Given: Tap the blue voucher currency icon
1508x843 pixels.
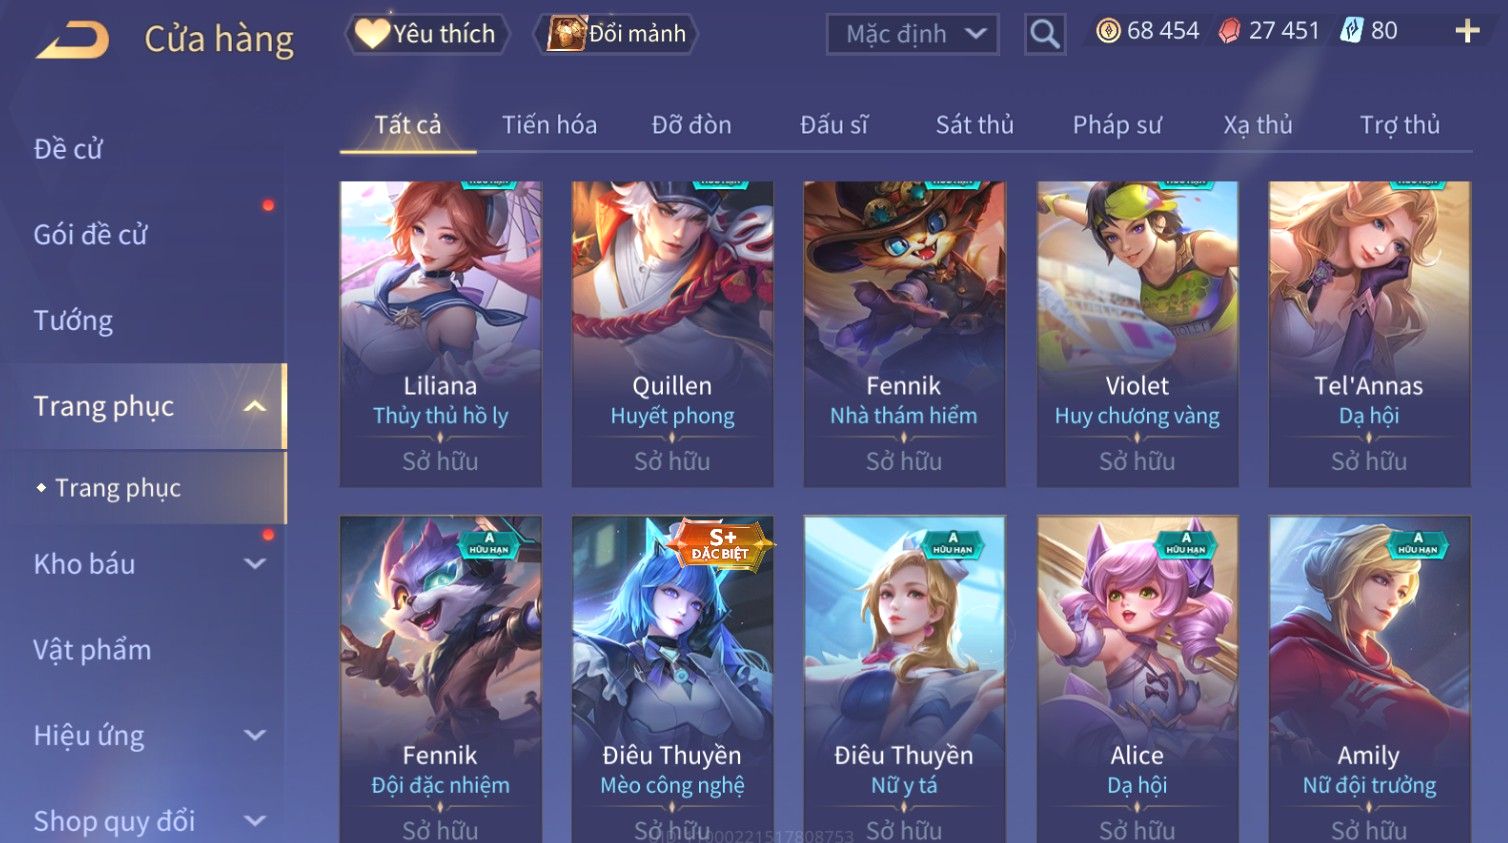Looking at the screenshot, I should point(1352,31).
